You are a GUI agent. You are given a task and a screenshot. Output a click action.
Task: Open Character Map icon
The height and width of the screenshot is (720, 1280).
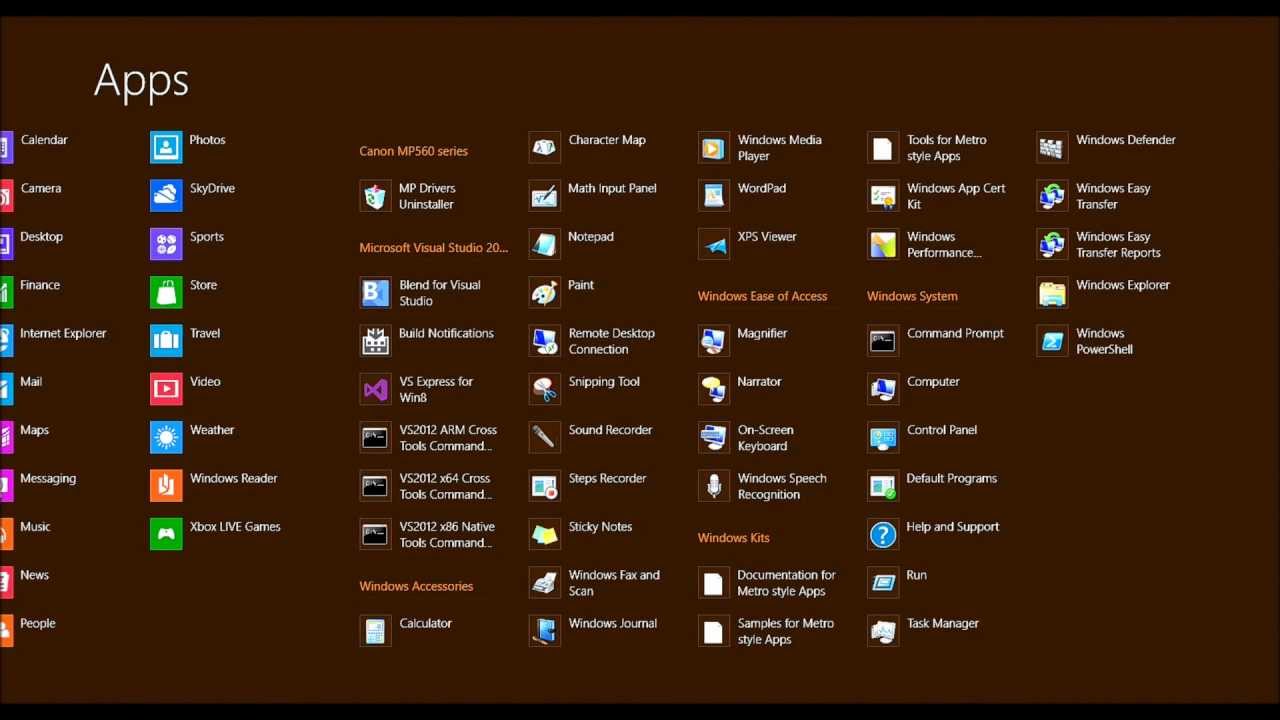pos(545,148)
